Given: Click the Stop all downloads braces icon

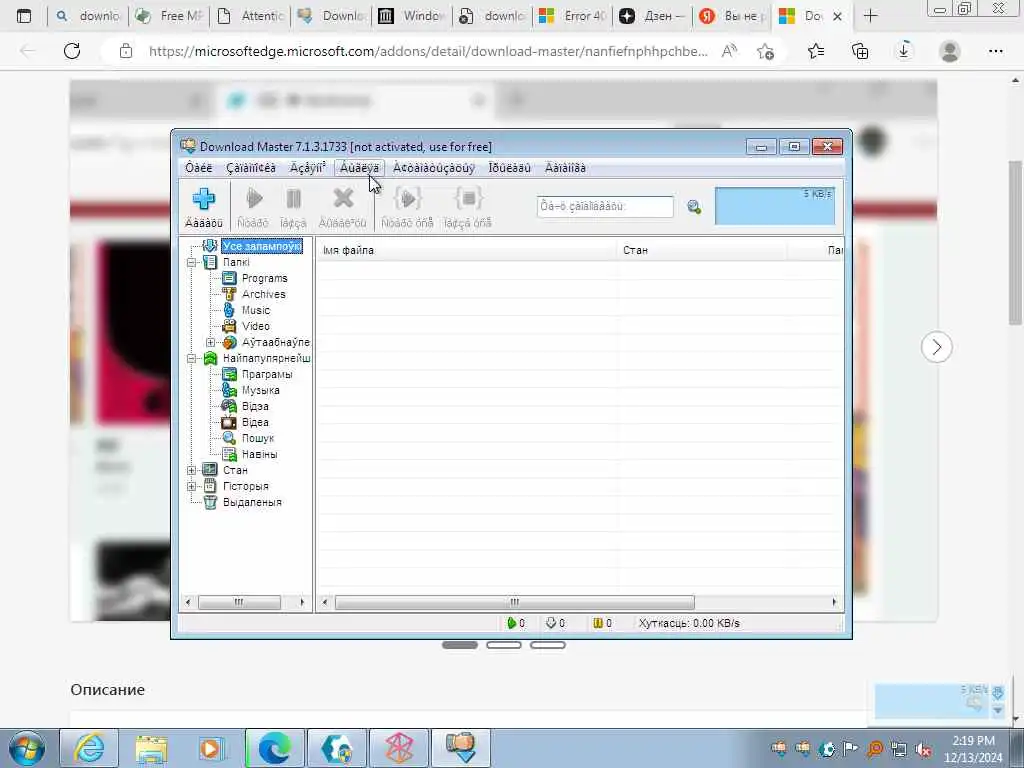Looking at the screenshot, I should [468, 199].
